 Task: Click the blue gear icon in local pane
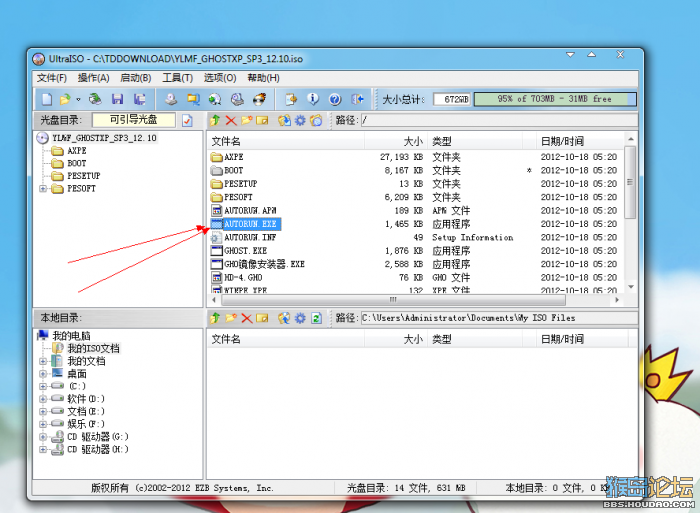[300, 318]
